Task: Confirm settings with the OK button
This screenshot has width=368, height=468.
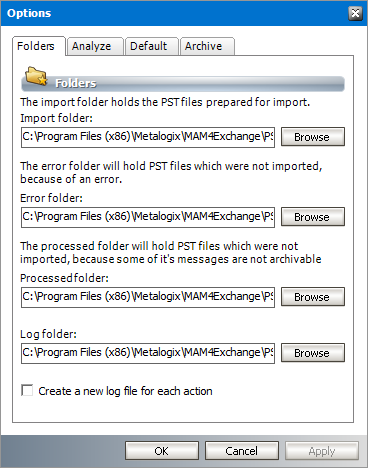Action: tap(162, 451)
